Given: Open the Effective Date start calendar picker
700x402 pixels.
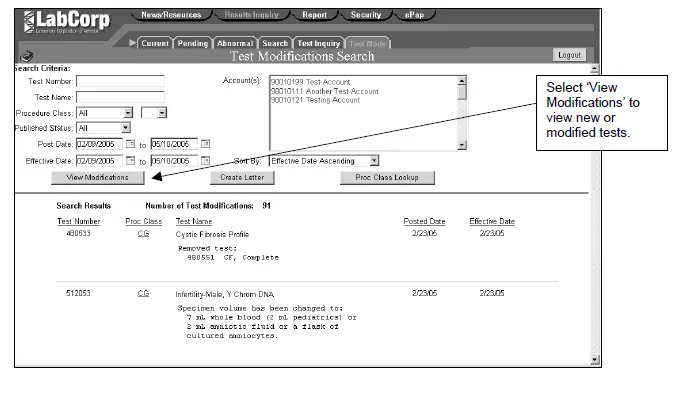Looking at the screenshot, I should pyautogui.click(x=130, y=160).
